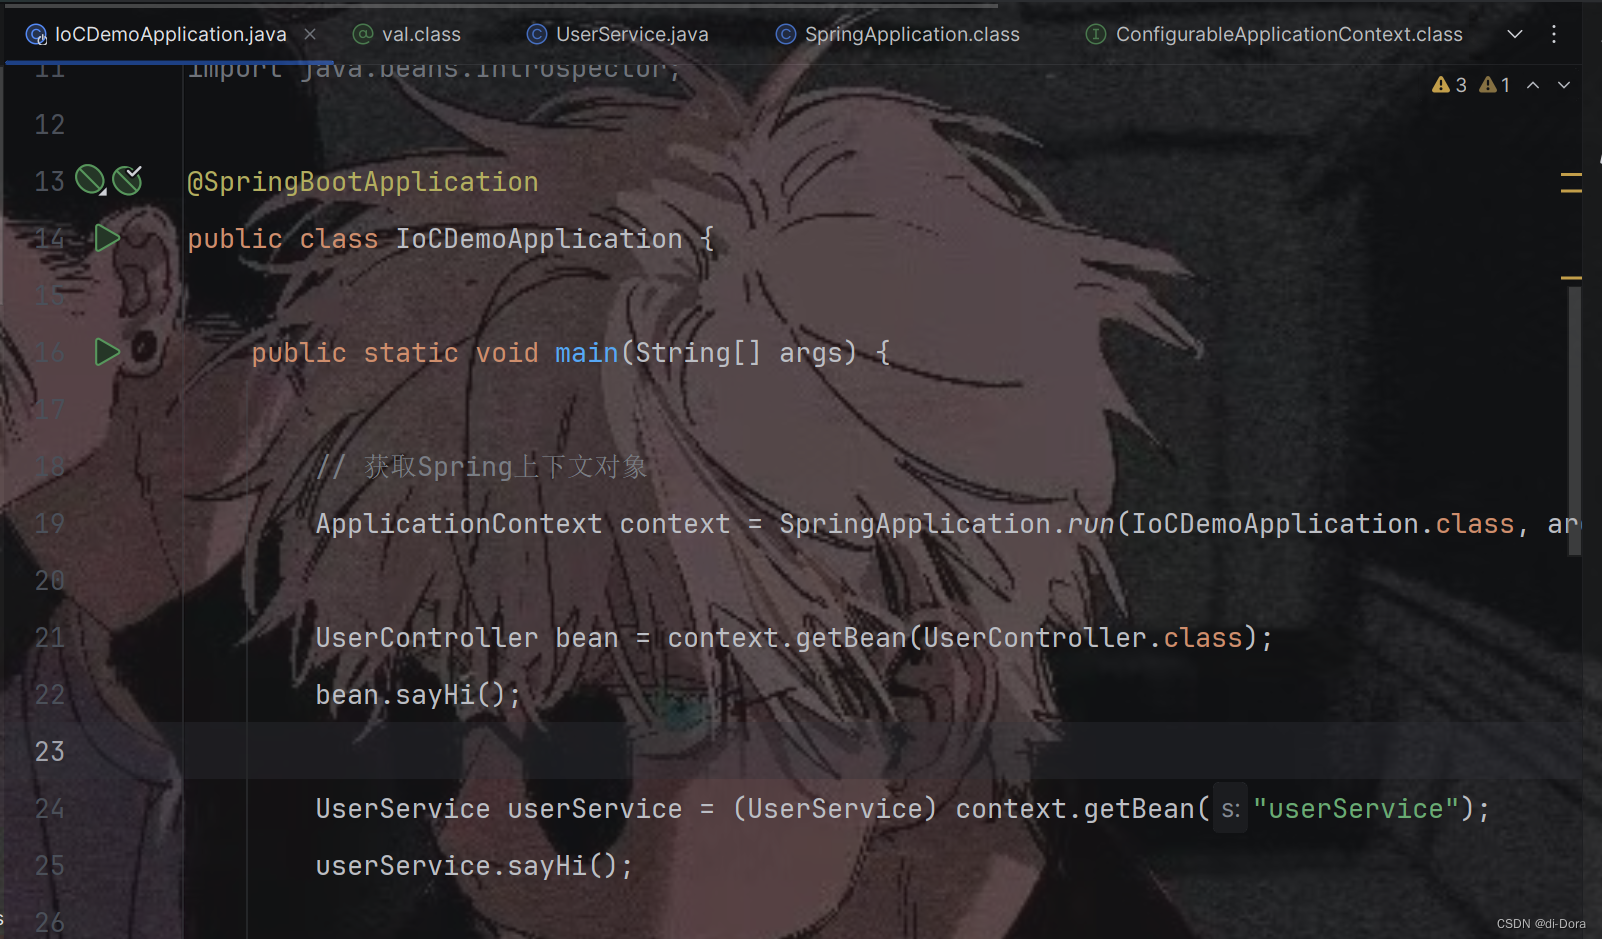Open the UserService.java tab
1602x939 pixels.
[618, 34]
